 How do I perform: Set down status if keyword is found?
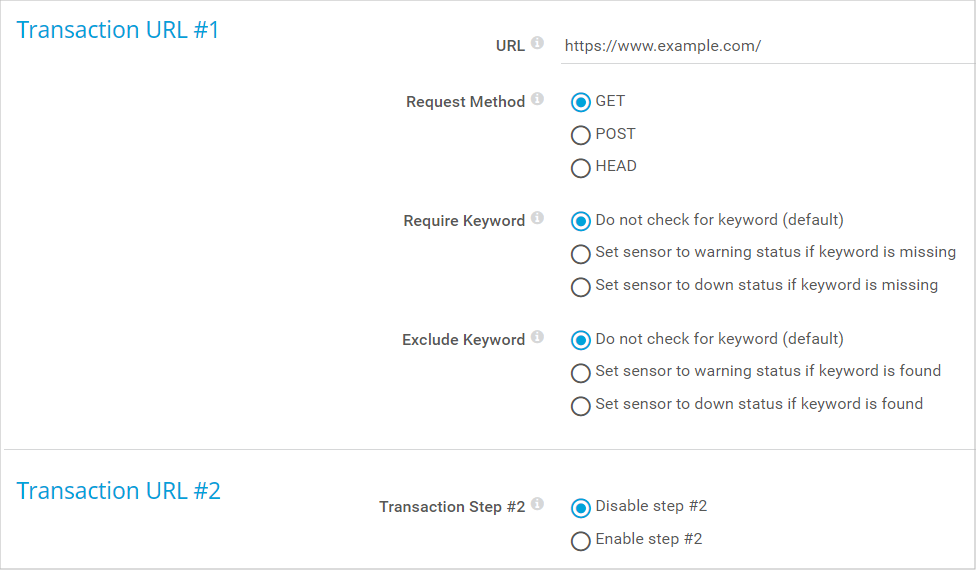point(580,406)
